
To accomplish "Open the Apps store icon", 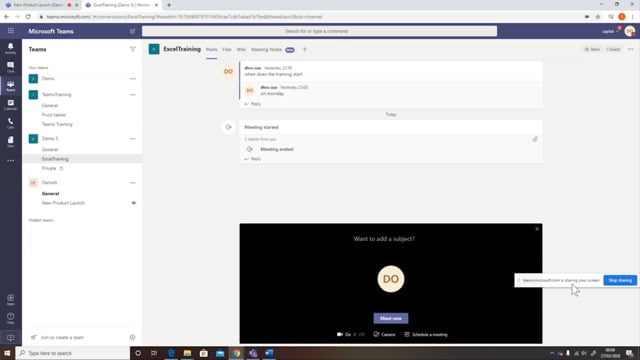I will pos(11,299).
